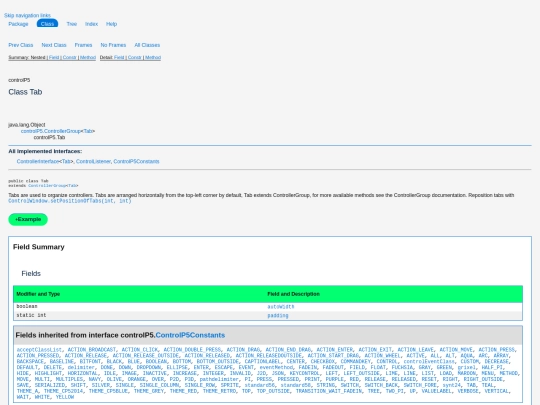540x405 pixels.
Task: Open the THEME_RETRO constant link
Action: tap(219, 391)
